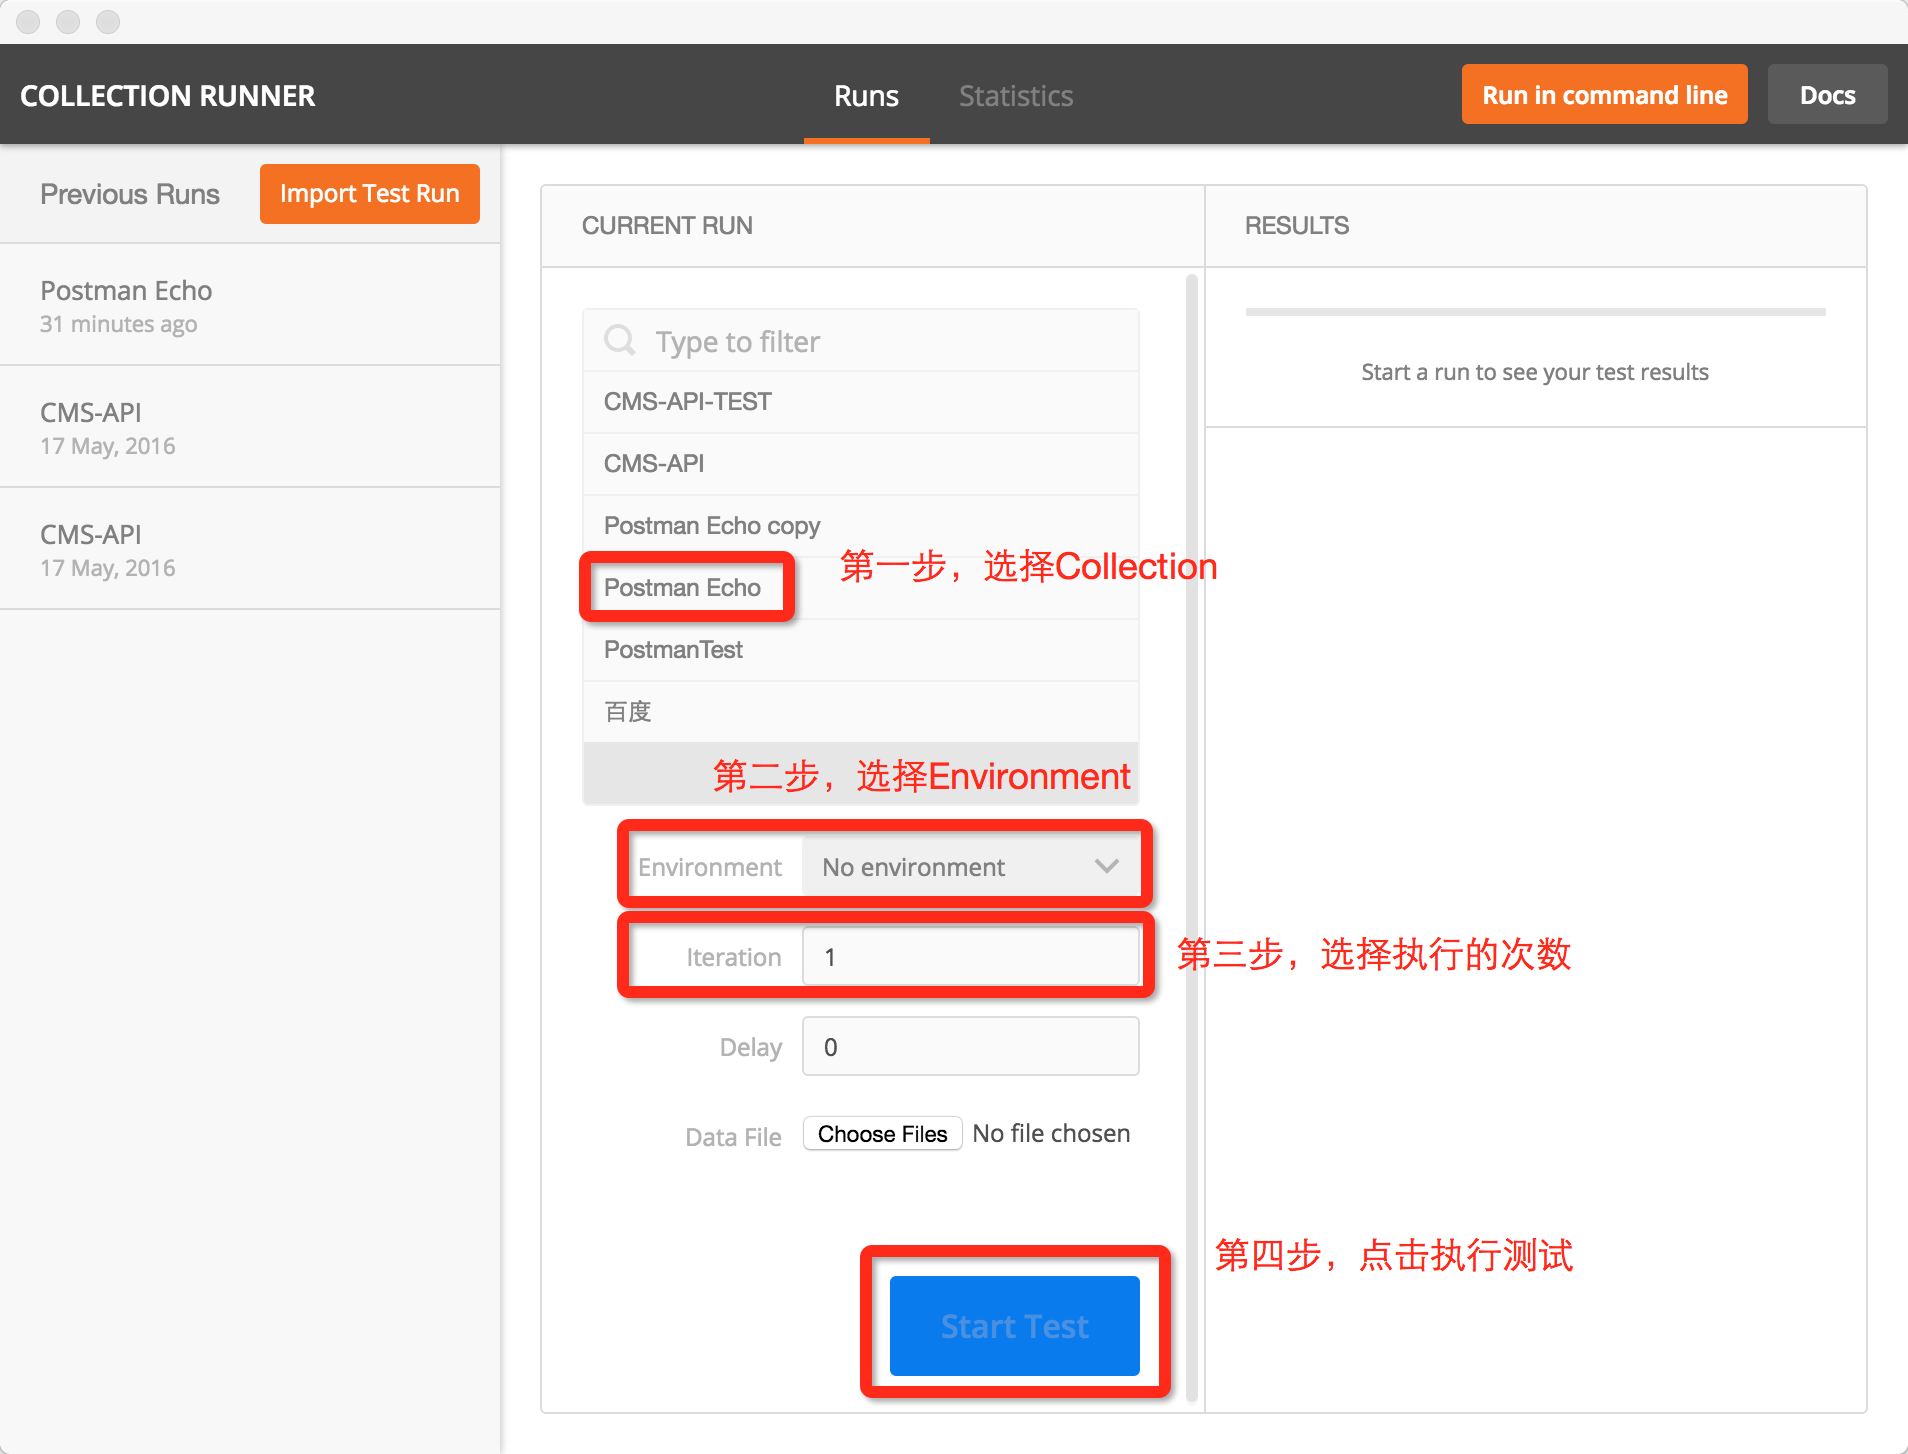The height and width of the screenshot is (1454, 1908).
Task: Select the Postman Echo copy collection
Action: (861, 526)
